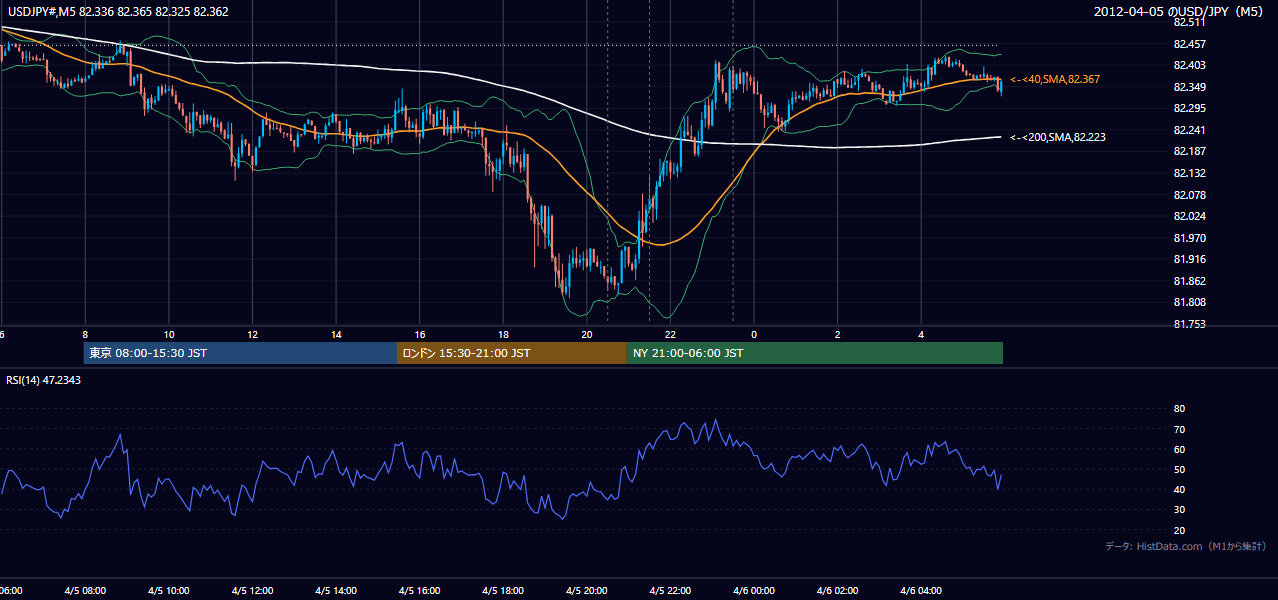Click price axis value 82.241
Image resolution: width=1278 pixels, height=600 pixels.
tap(1190, 130)
